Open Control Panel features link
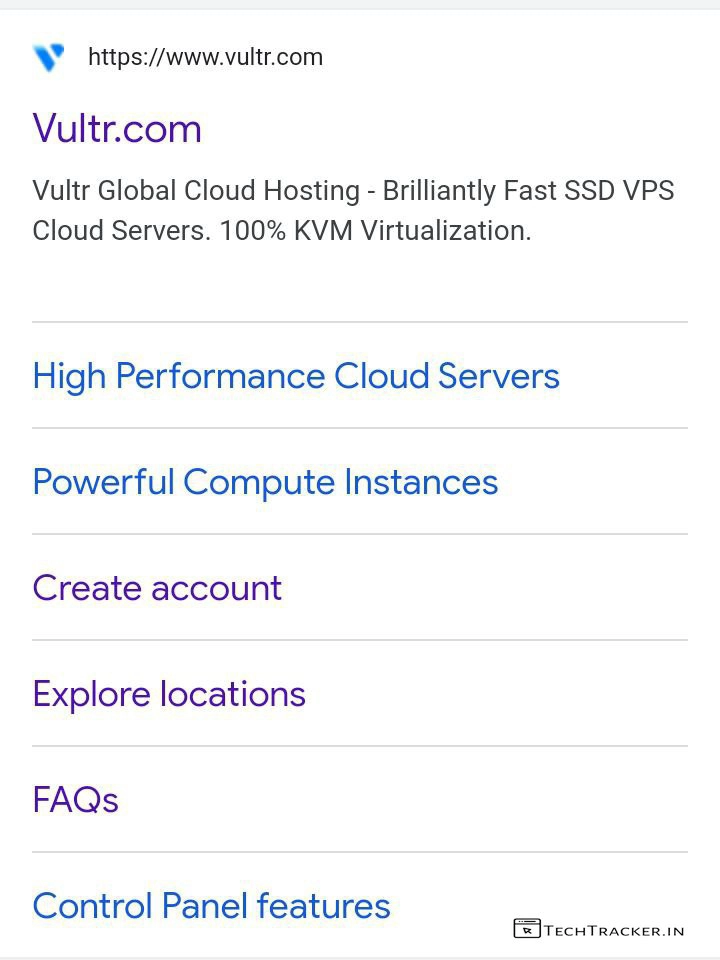 211,906
